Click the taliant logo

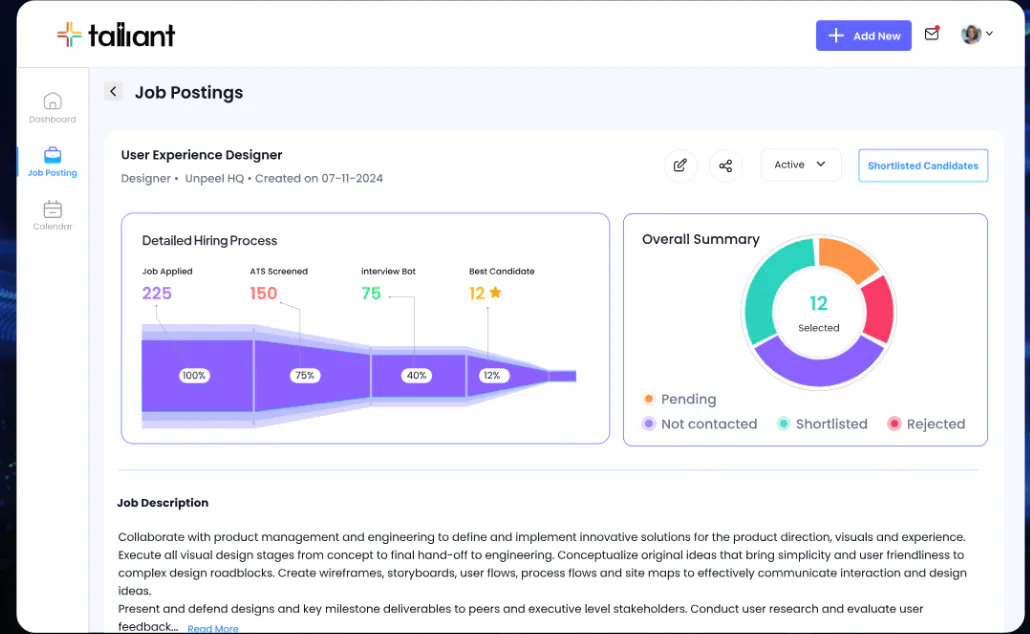[116, 35]
